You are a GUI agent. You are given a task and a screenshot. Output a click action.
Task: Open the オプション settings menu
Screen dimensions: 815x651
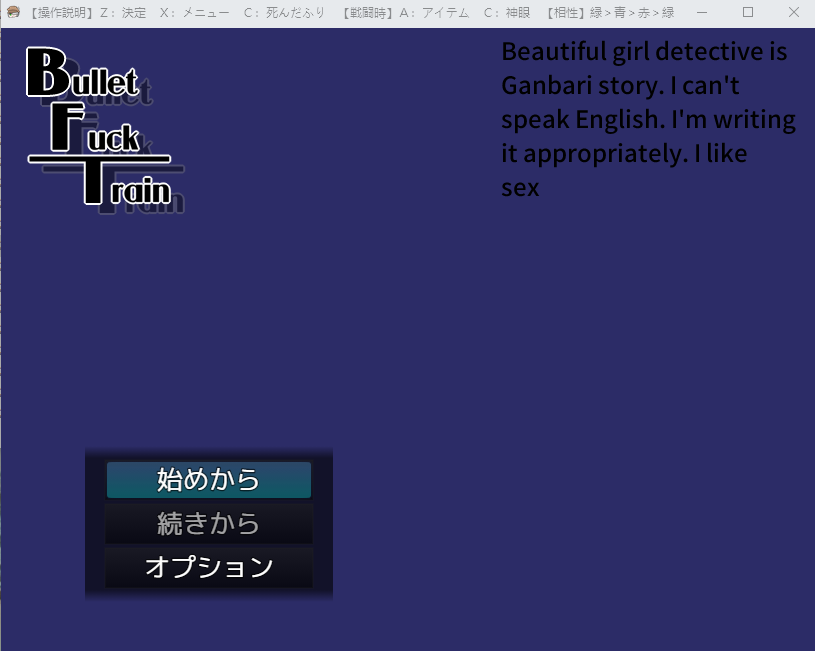(x=208, y=567)
